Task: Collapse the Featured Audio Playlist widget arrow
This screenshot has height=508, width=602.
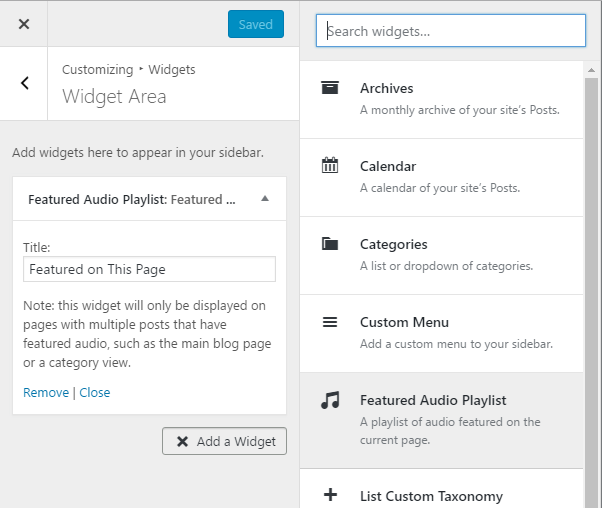Action: 265,199
